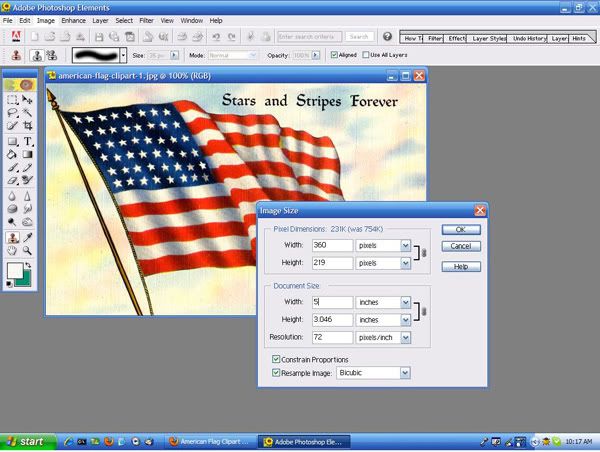Enable Use All Layers checkbox
This screenshot has height=452, width=600.
[366, 55]
